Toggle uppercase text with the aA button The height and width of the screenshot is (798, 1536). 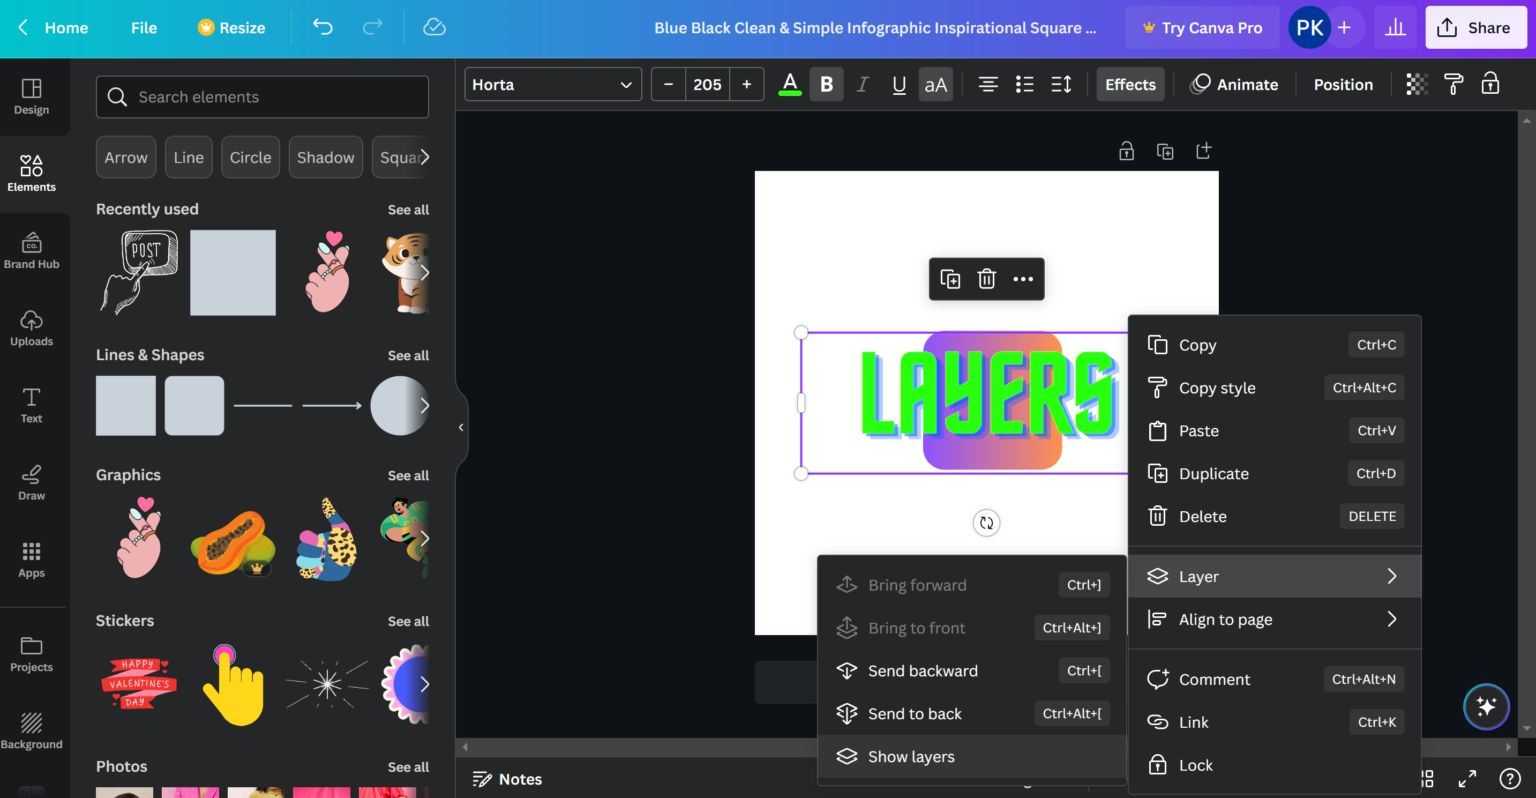pyautogui.click(x=935, y=84)
